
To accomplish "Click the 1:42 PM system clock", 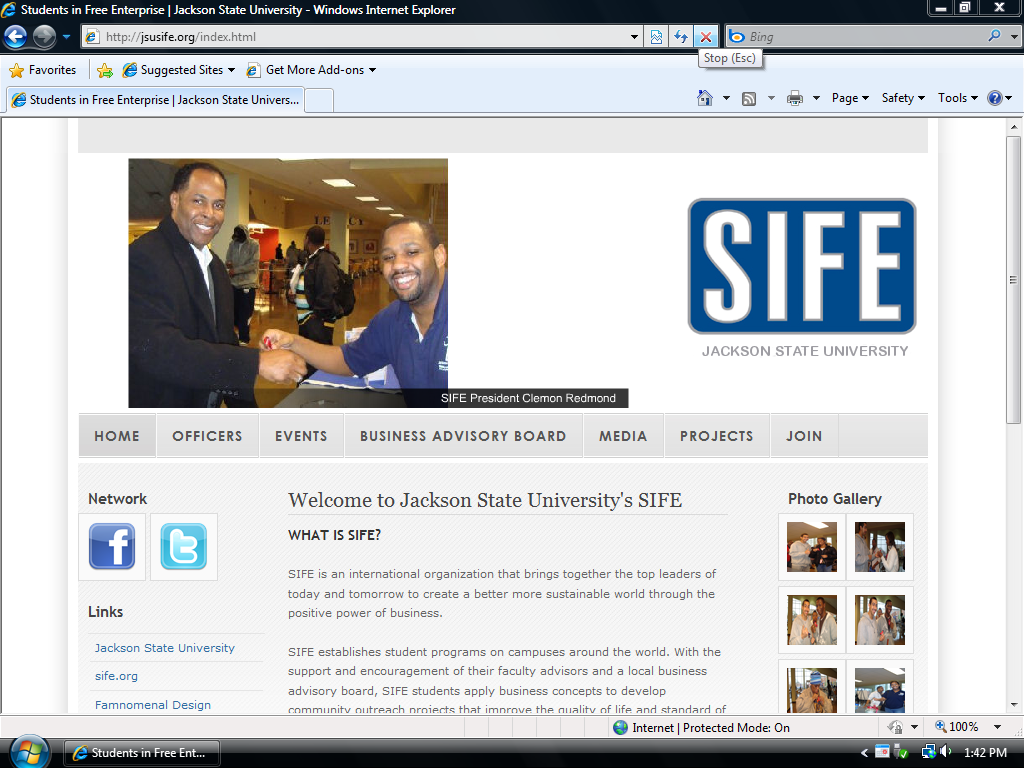I will coord(985,753).
